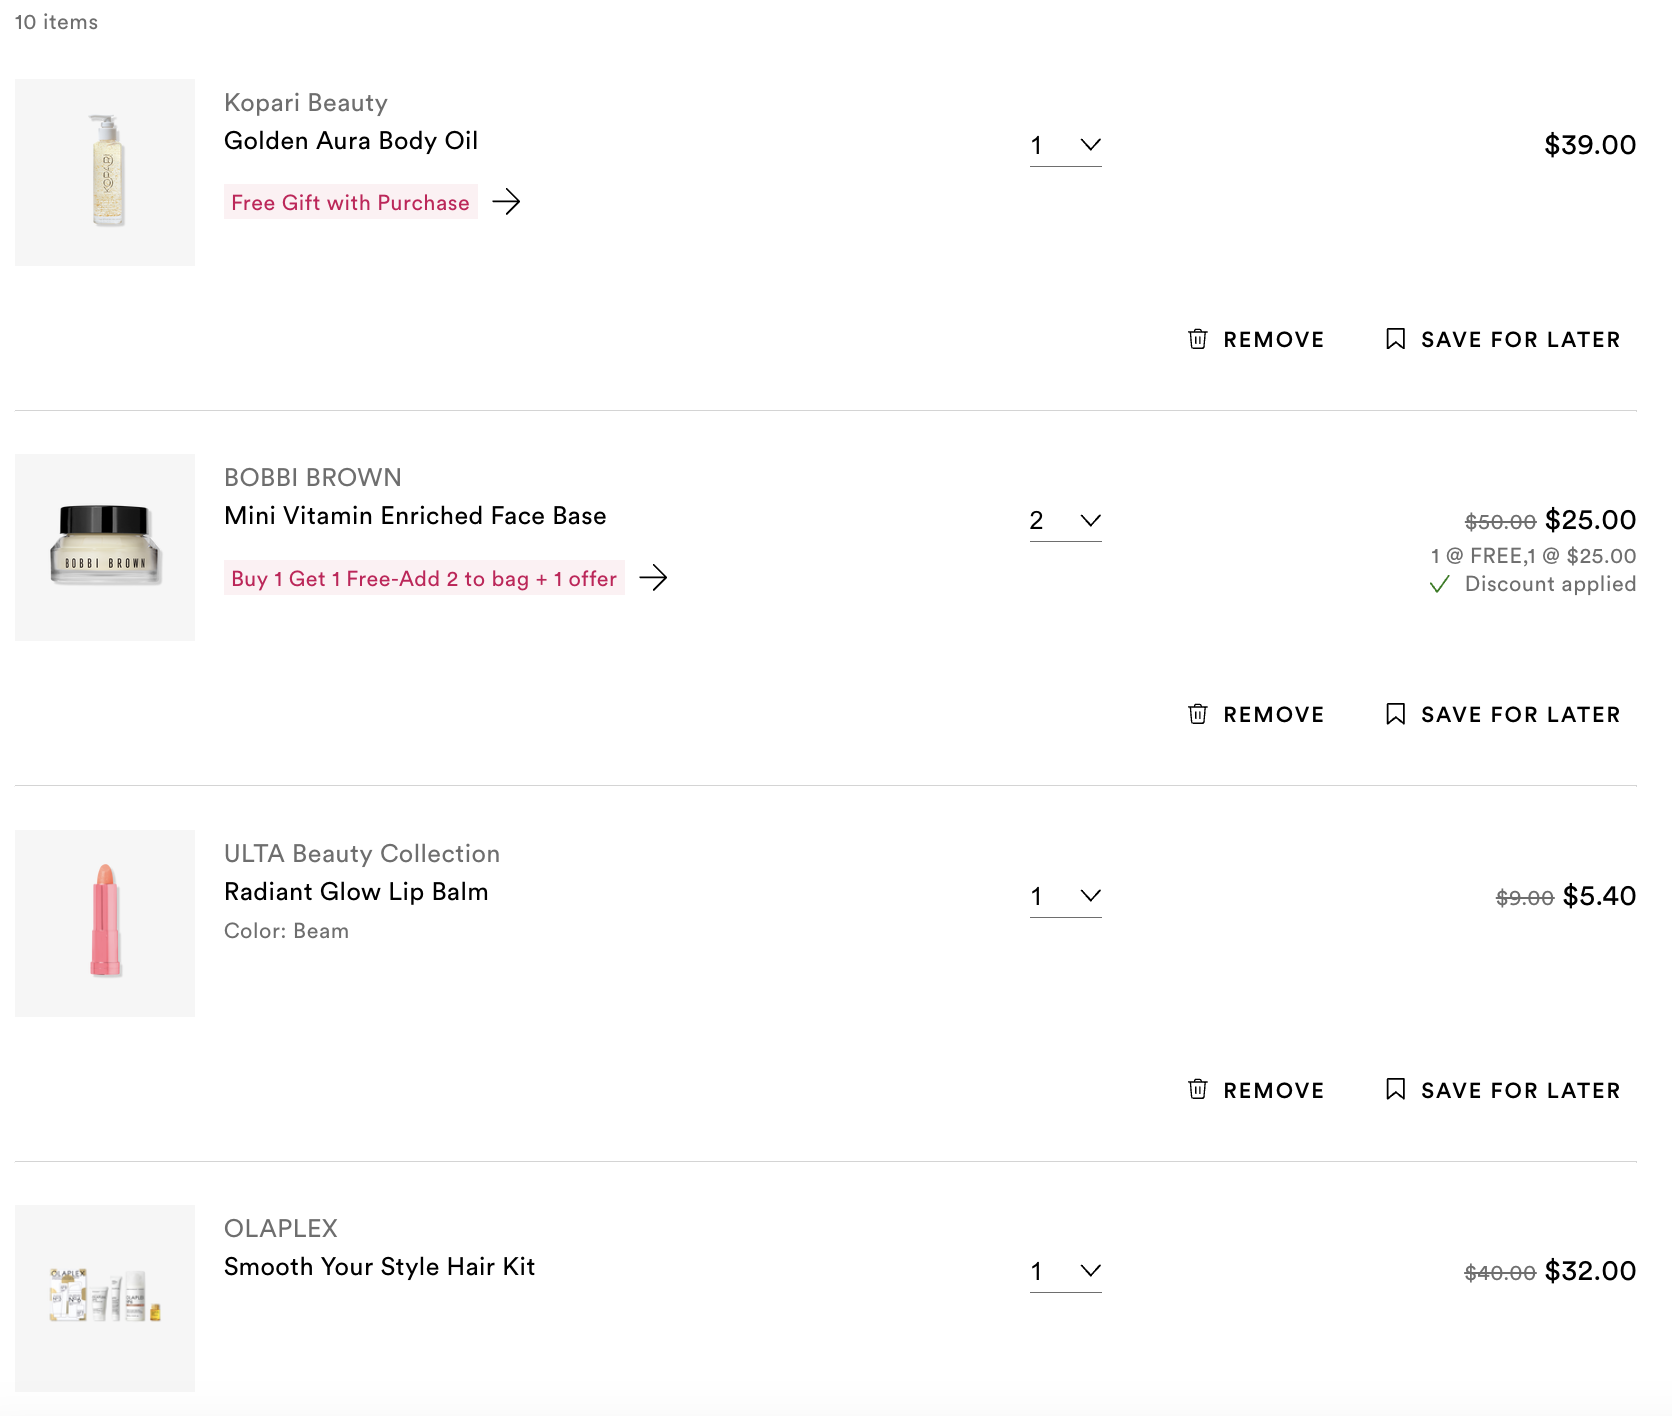The image size is (1672, 1416).
Task: Open quantity dropdown for Radiant Glow Lip Balm
Action: click(x=1066, y=897)
